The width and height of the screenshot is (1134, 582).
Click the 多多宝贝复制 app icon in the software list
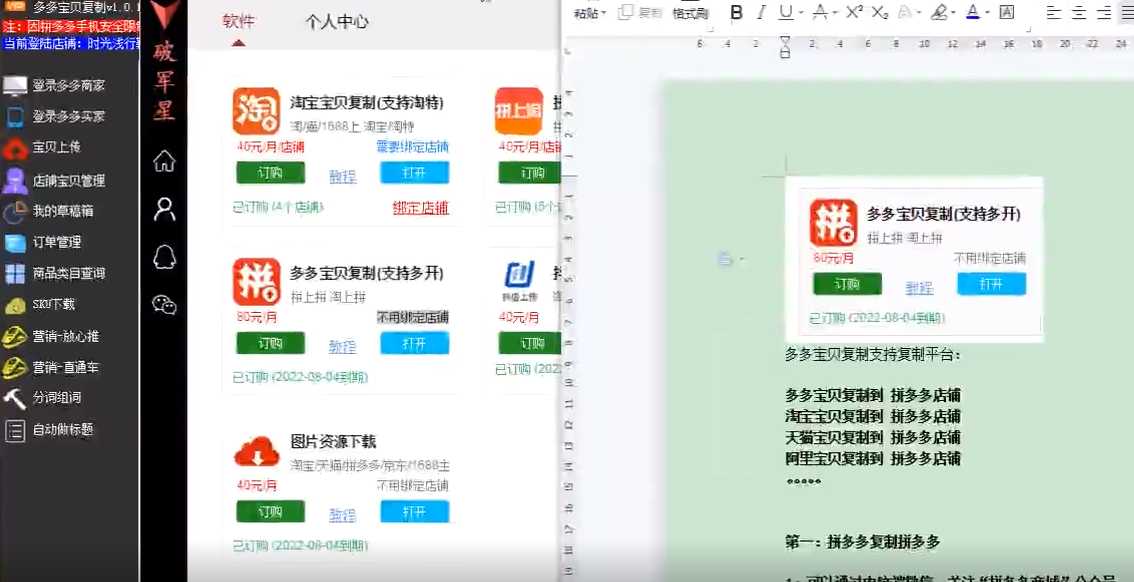point(256,281)
